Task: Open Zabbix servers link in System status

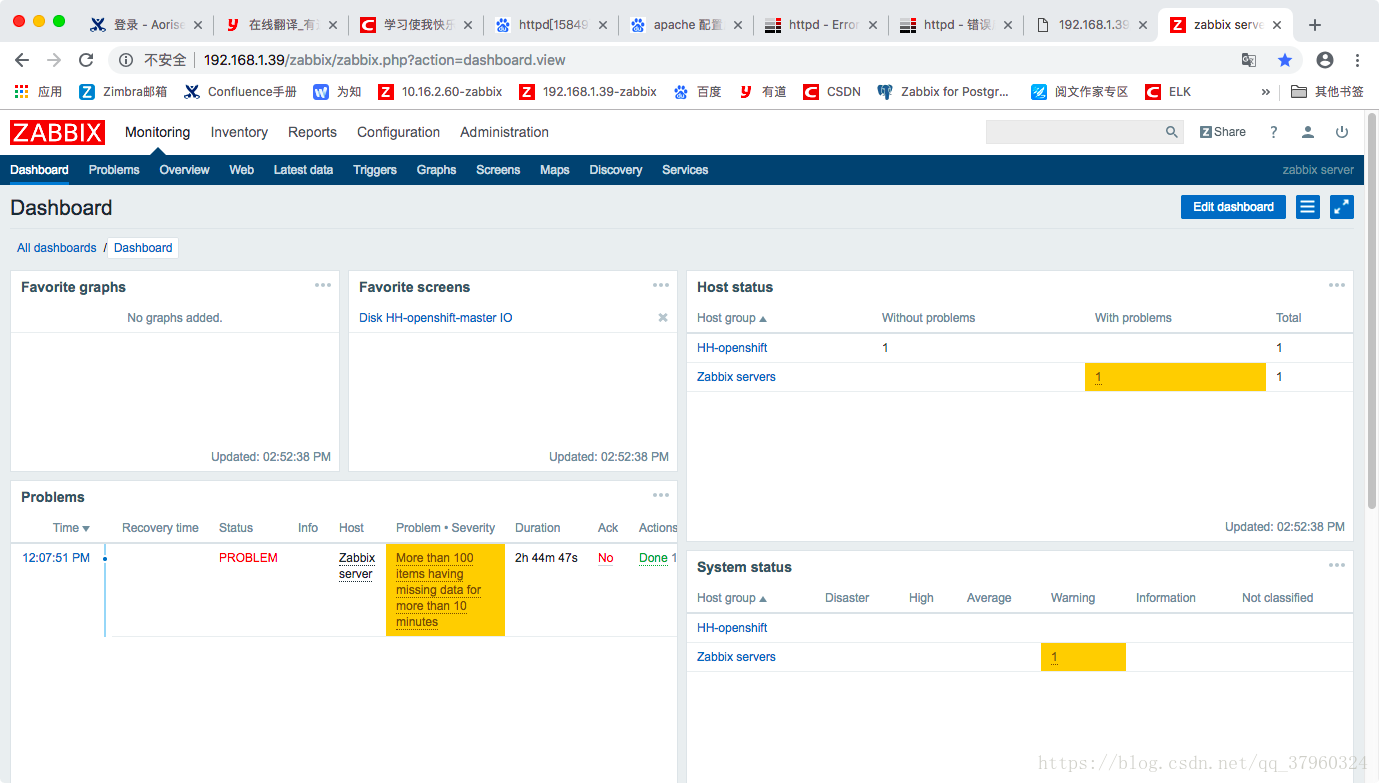Action: (x=736, y=657)
